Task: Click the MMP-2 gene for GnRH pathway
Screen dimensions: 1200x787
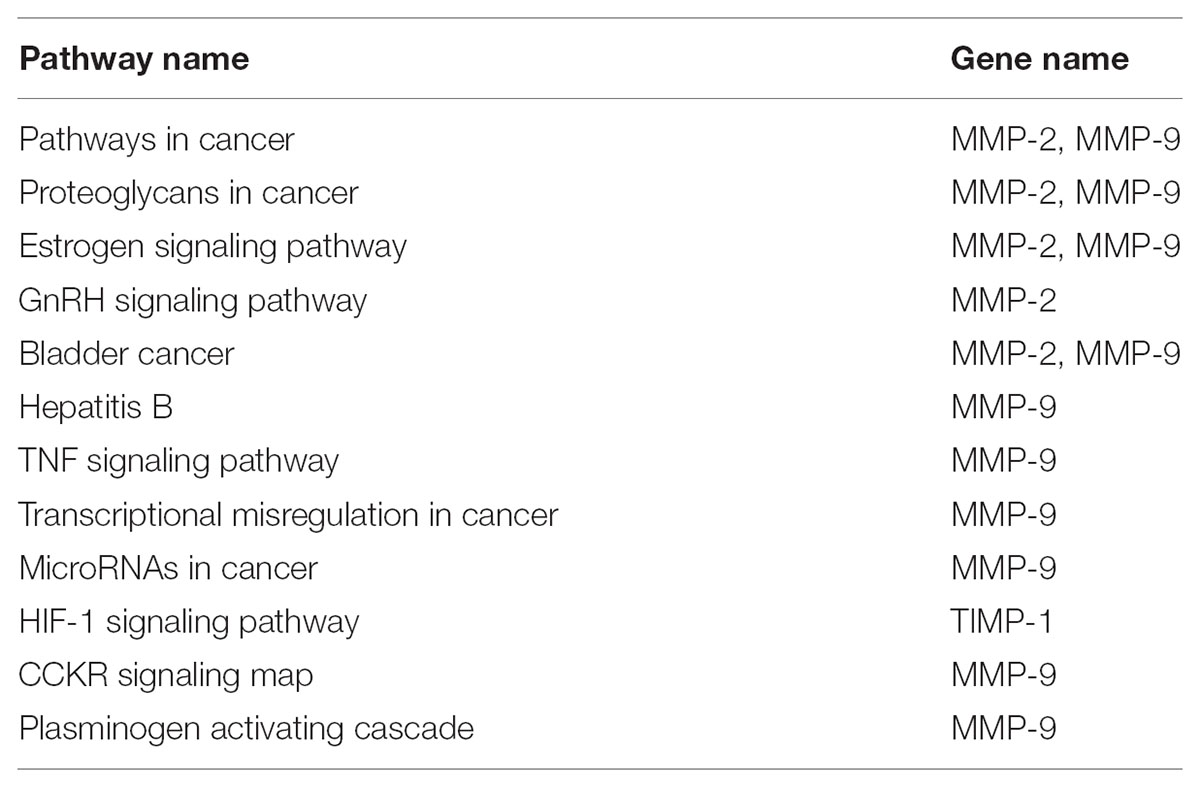Action: click(1003, 299)
